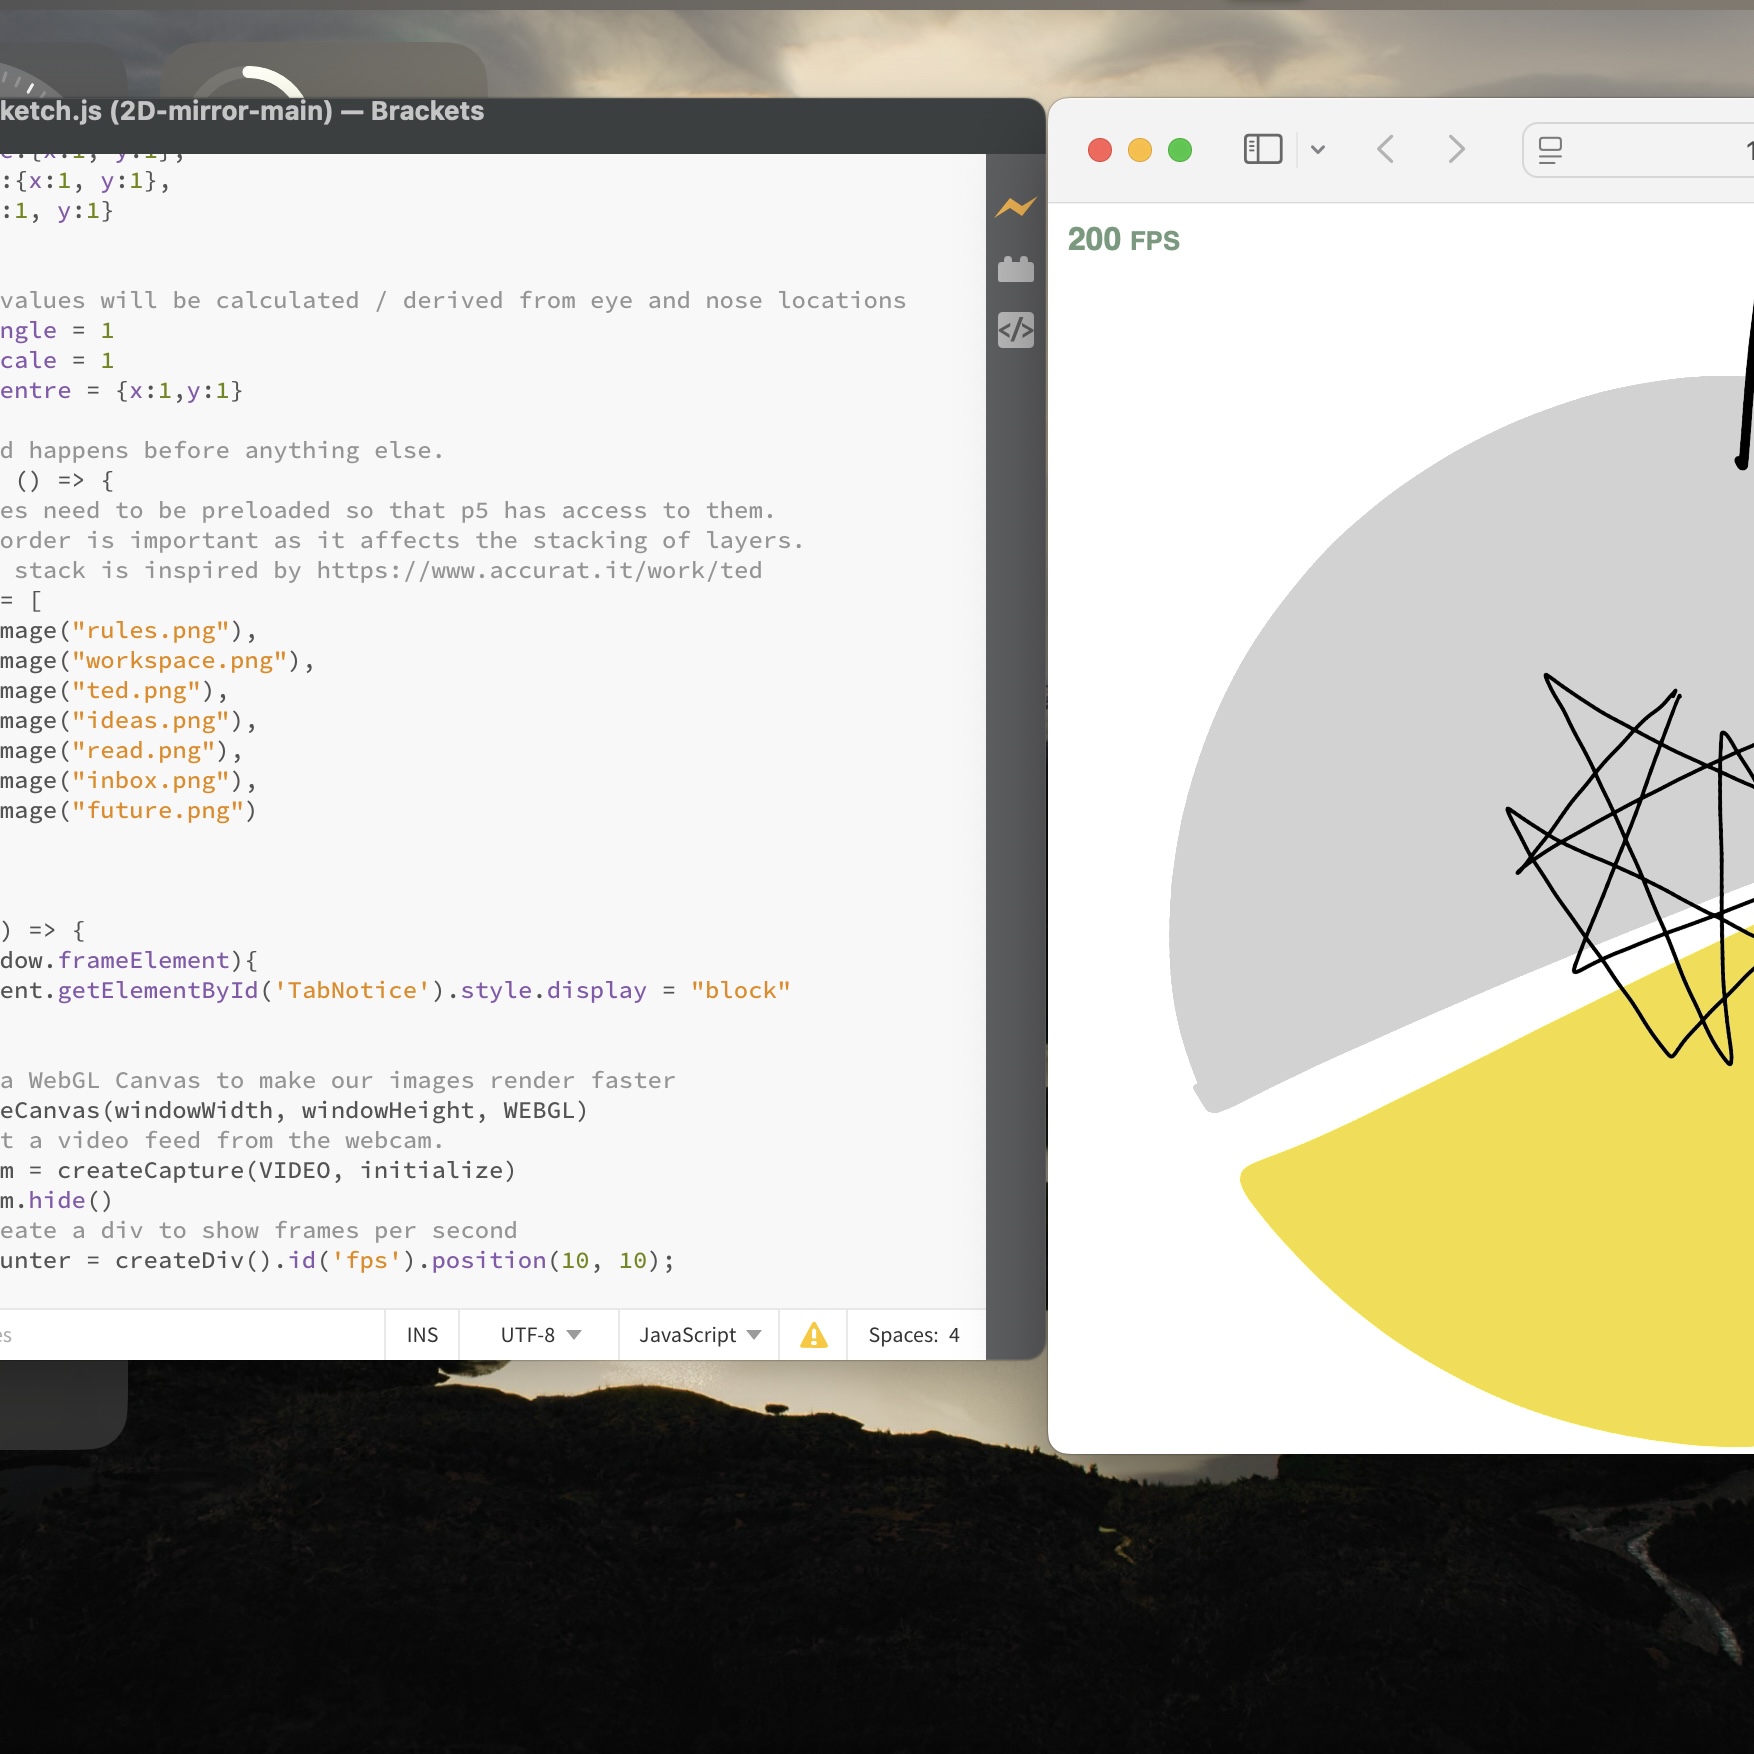Click the Safari address bar field
The height and width of the screenshot is (1754, 1754).
click(1660, 150)
